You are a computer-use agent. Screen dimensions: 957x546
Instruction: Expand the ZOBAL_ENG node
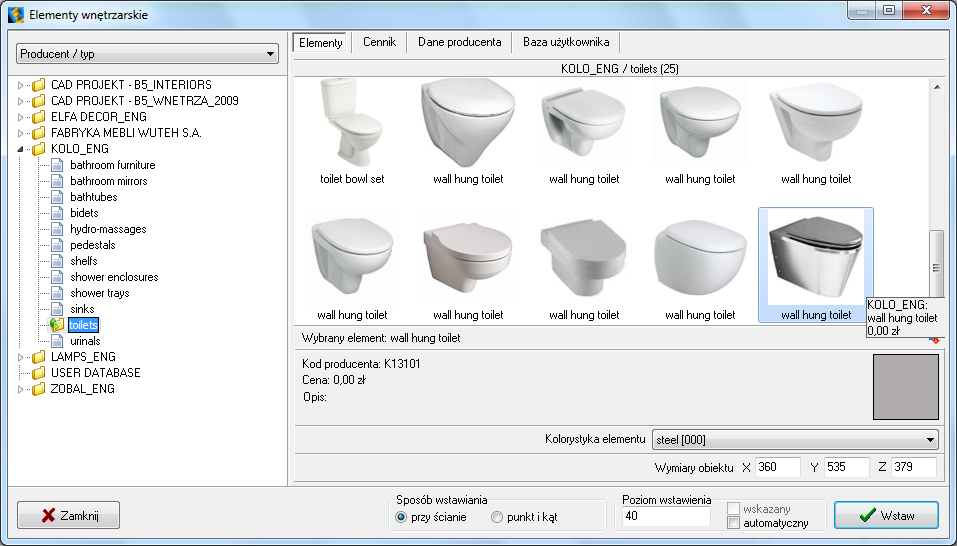point(20,389)
